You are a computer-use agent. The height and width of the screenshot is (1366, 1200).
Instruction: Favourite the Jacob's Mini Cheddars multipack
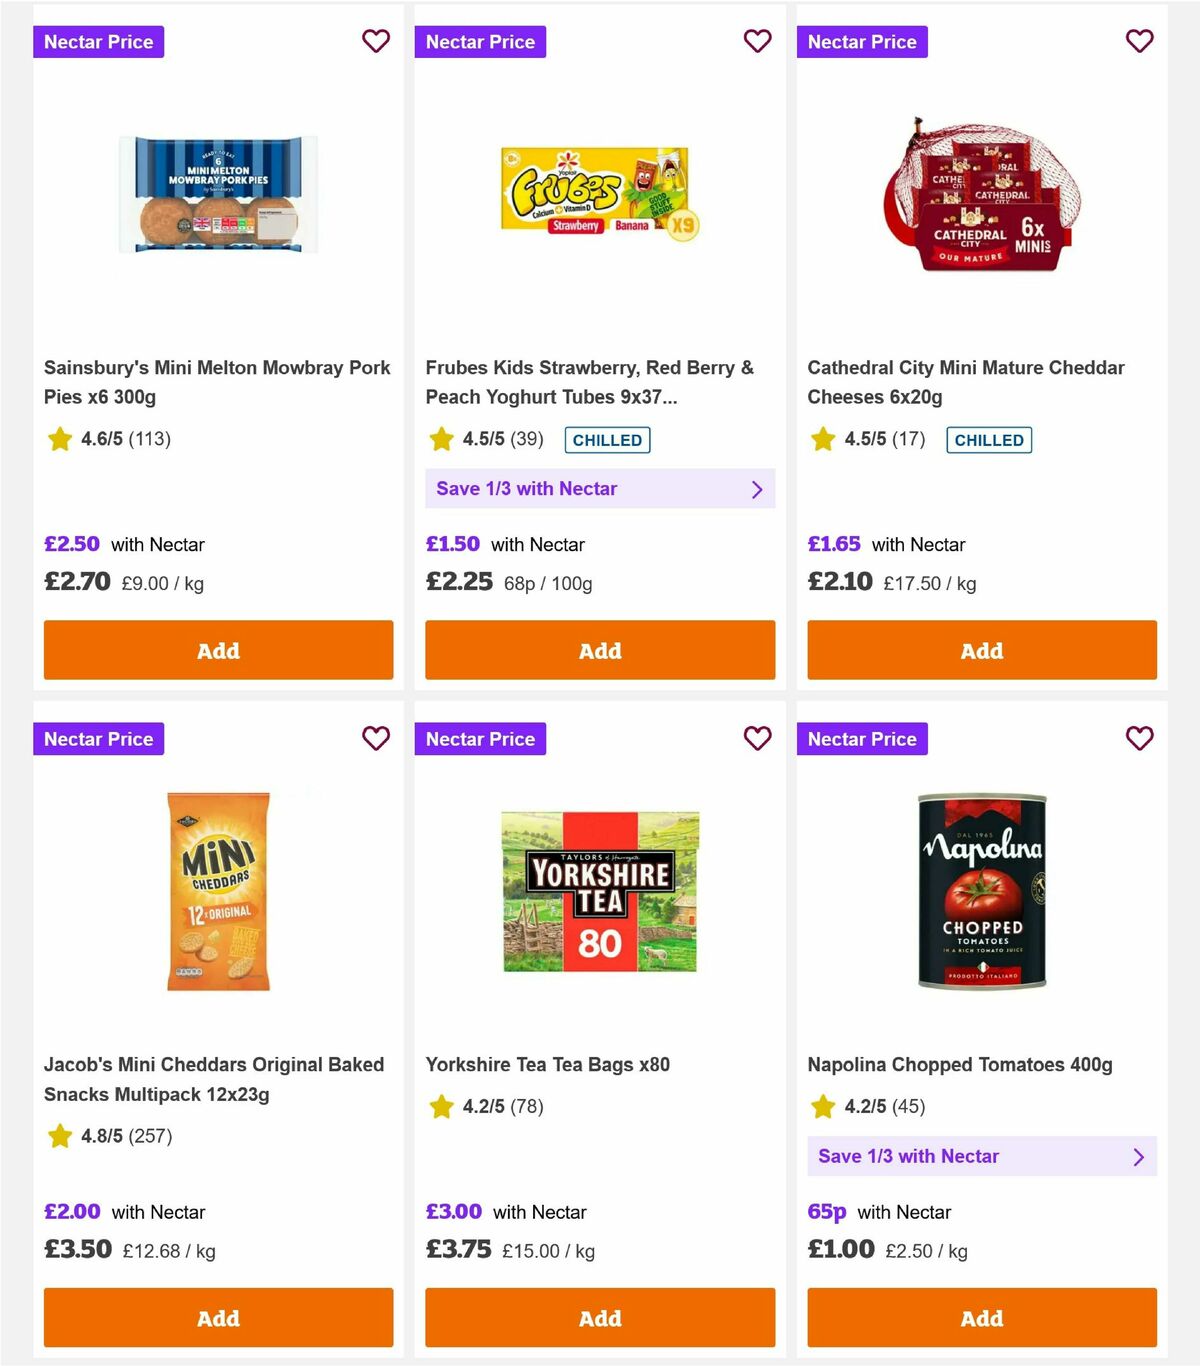376,739
